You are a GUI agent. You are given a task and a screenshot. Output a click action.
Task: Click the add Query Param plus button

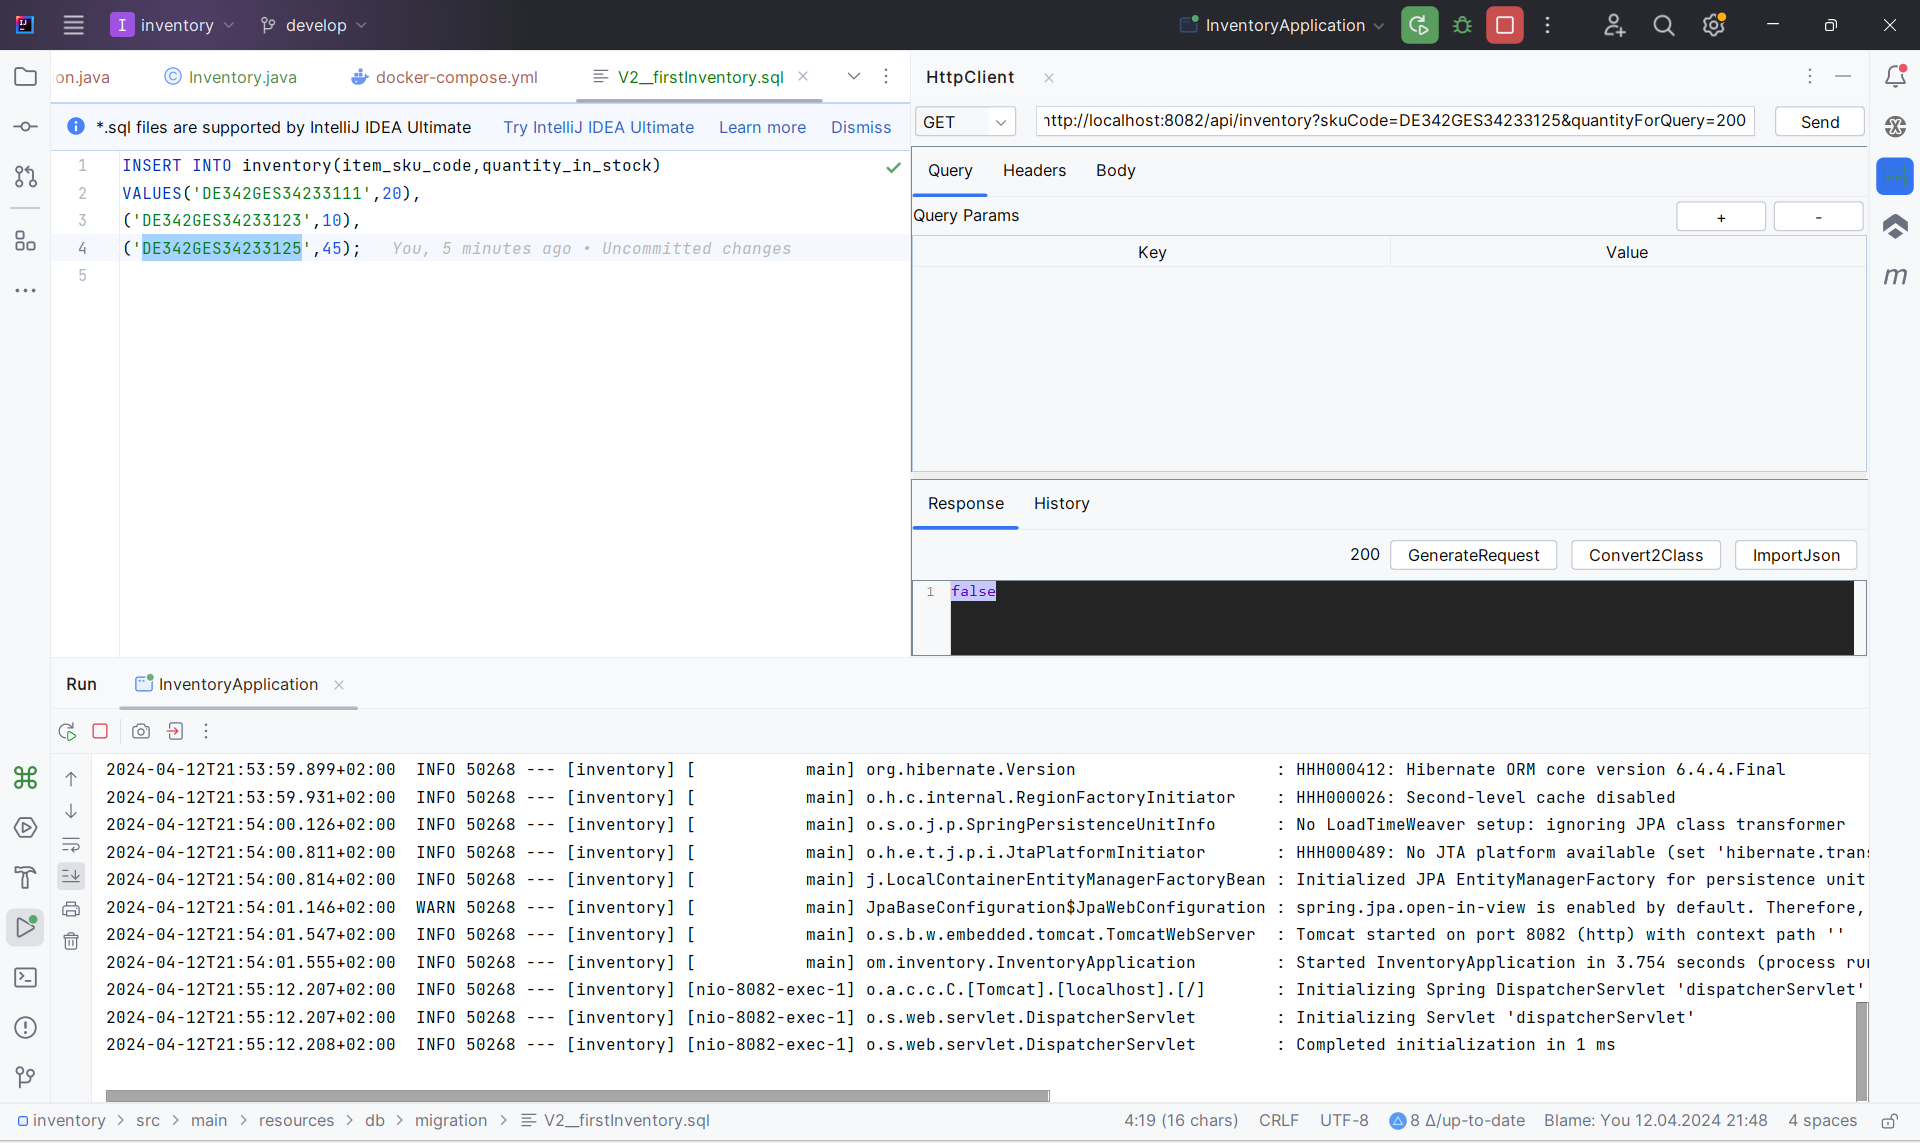1721,218
